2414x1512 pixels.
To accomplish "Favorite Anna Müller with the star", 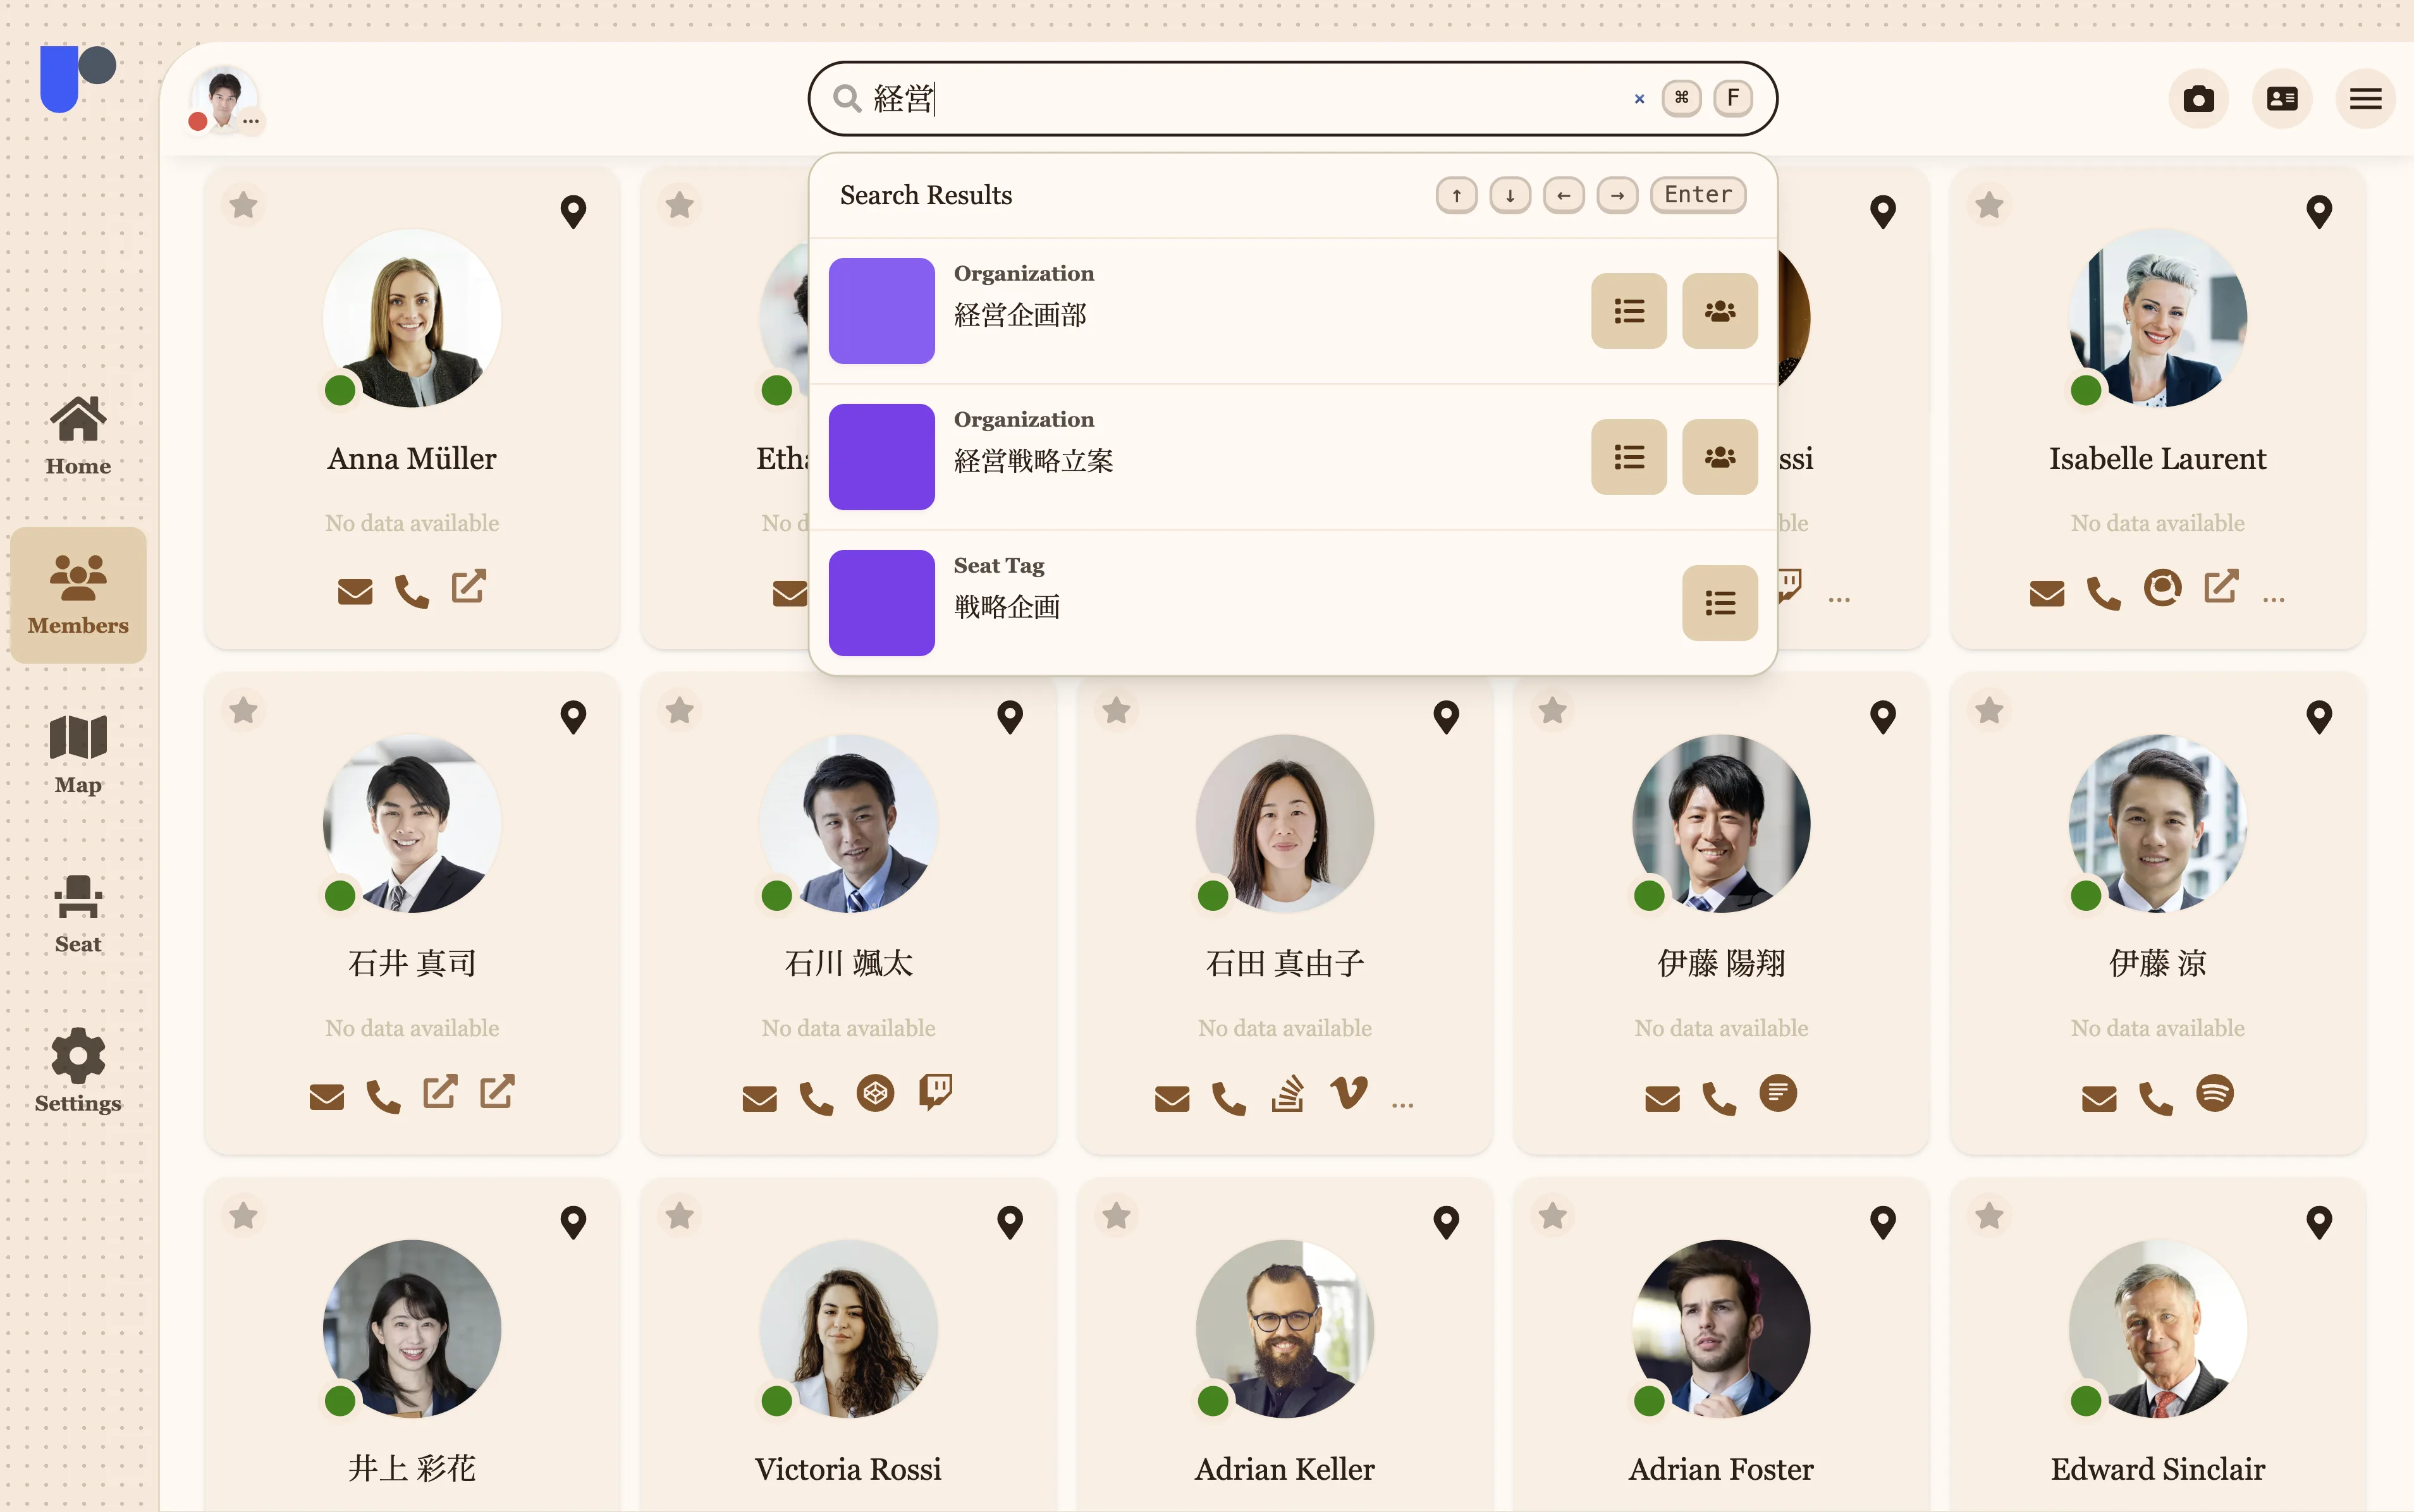I will tap(243, 206).
